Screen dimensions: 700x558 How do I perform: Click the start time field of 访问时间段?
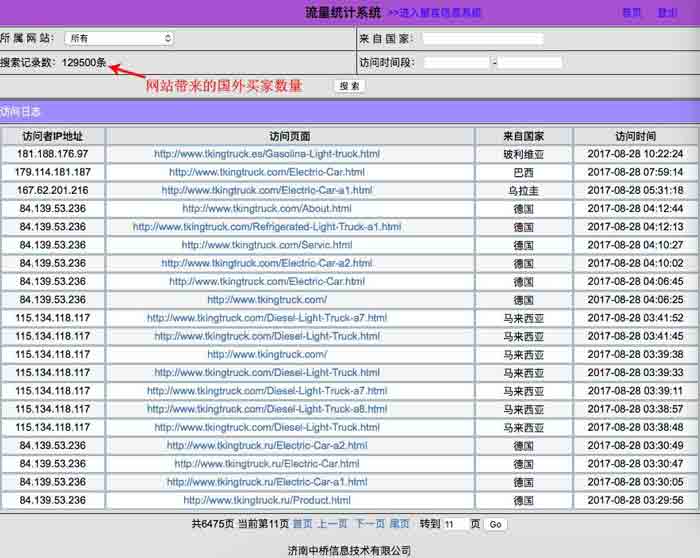pos(456,62)
